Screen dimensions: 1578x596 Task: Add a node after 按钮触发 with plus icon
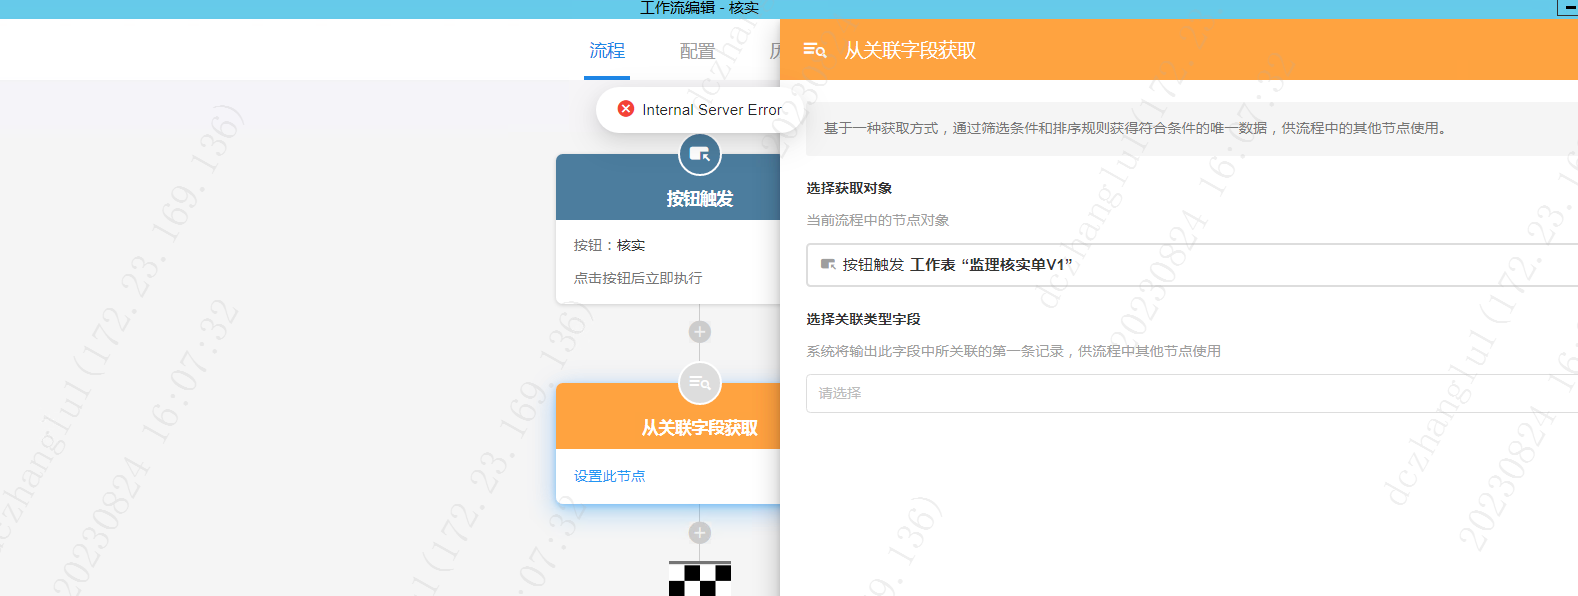click(700, 332)
